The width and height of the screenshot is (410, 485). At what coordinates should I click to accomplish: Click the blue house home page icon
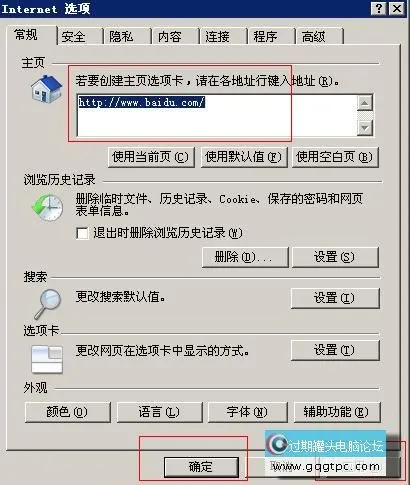coord(47,89)
